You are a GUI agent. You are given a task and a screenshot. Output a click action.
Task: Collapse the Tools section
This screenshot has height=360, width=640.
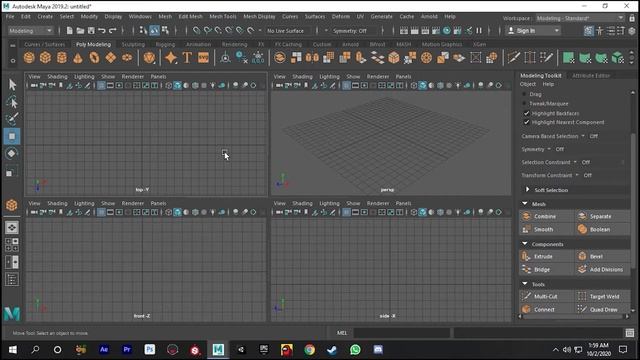pos(525,284)
